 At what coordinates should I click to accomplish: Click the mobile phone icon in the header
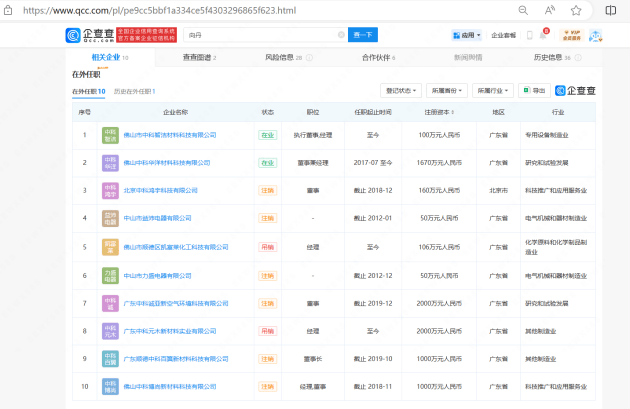[530, 35]
